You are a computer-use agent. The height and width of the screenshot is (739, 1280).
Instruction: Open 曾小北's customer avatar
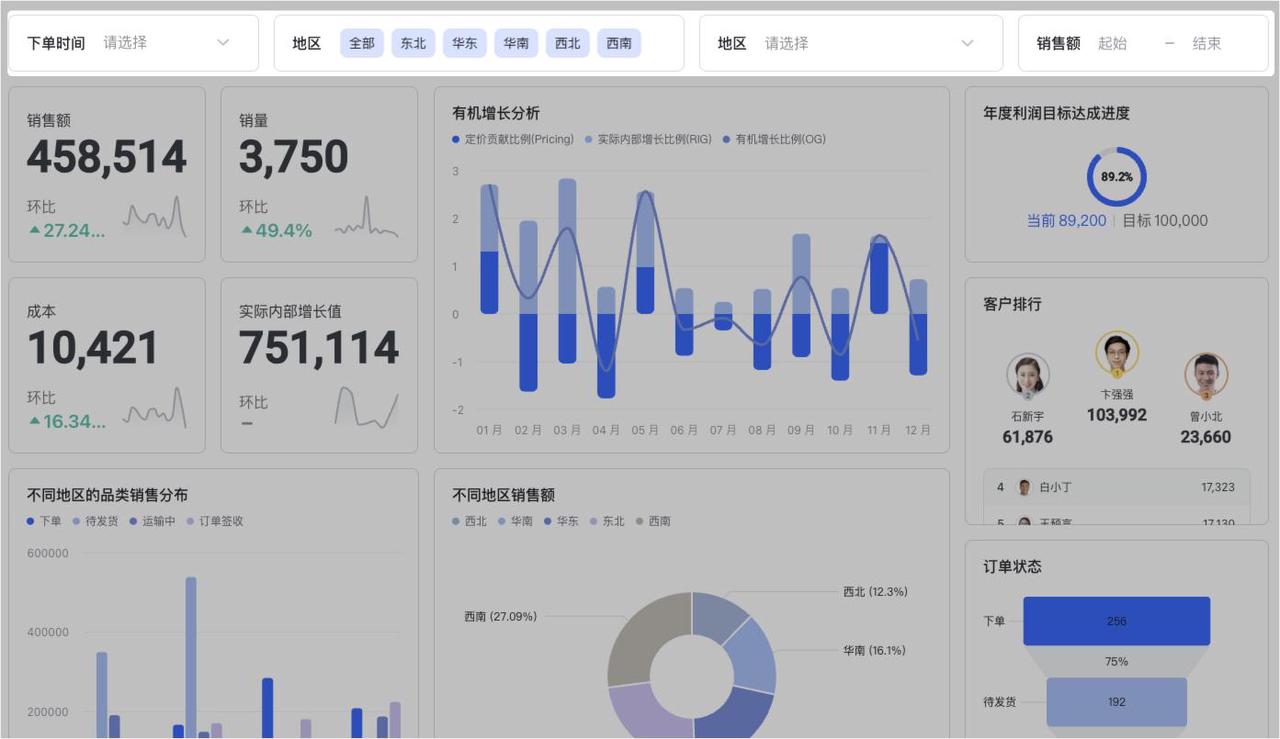[x=1206, y=376]
